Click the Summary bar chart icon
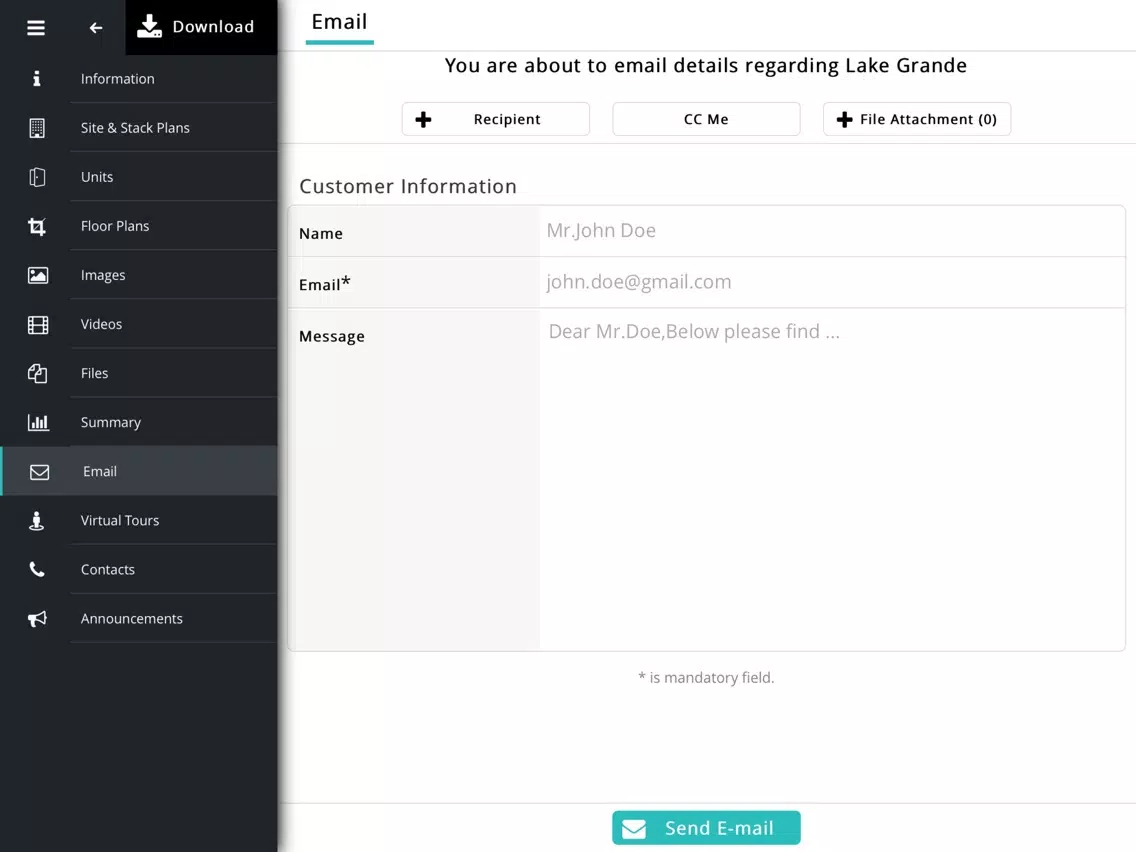The image size is (1136, 852). coord(38,422)
